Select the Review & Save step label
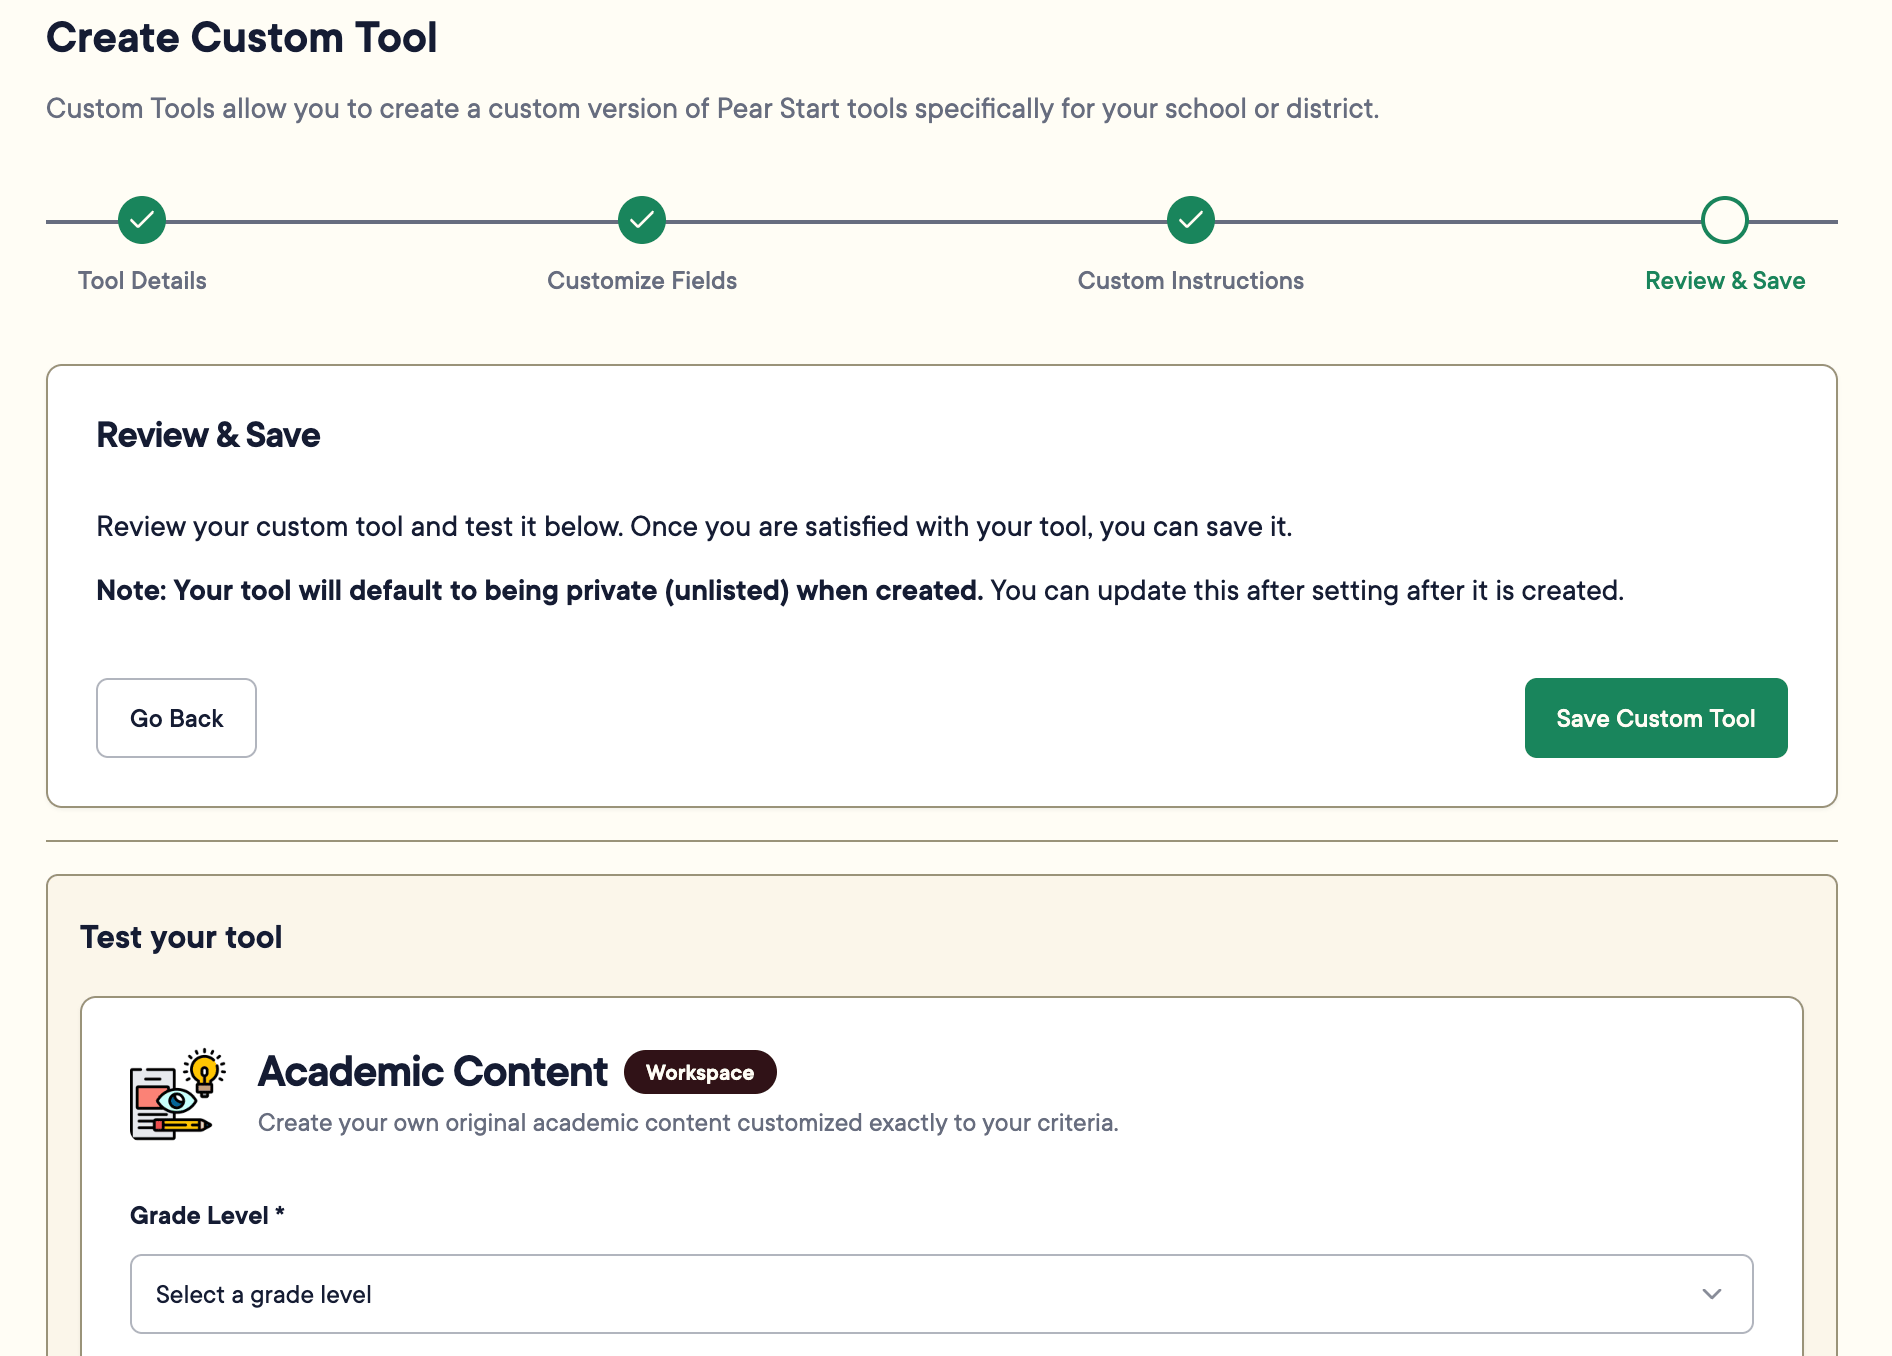This screenshot has width=1892, height=1356. [1725, 281]
